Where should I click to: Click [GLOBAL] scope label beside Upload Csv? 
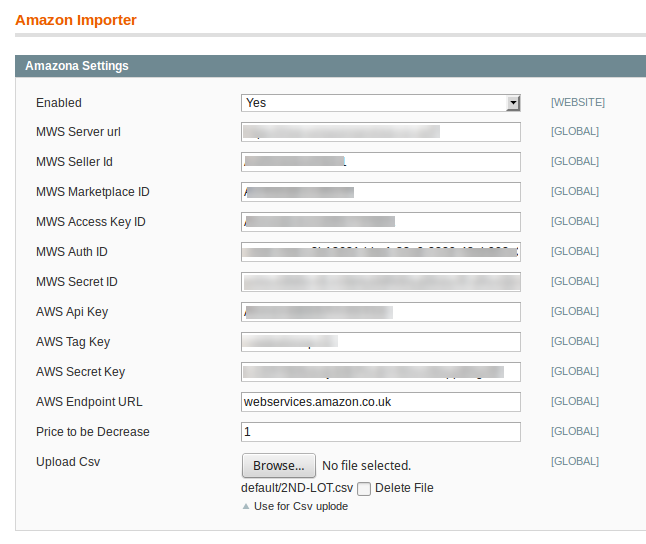click(x=575, y=461)
